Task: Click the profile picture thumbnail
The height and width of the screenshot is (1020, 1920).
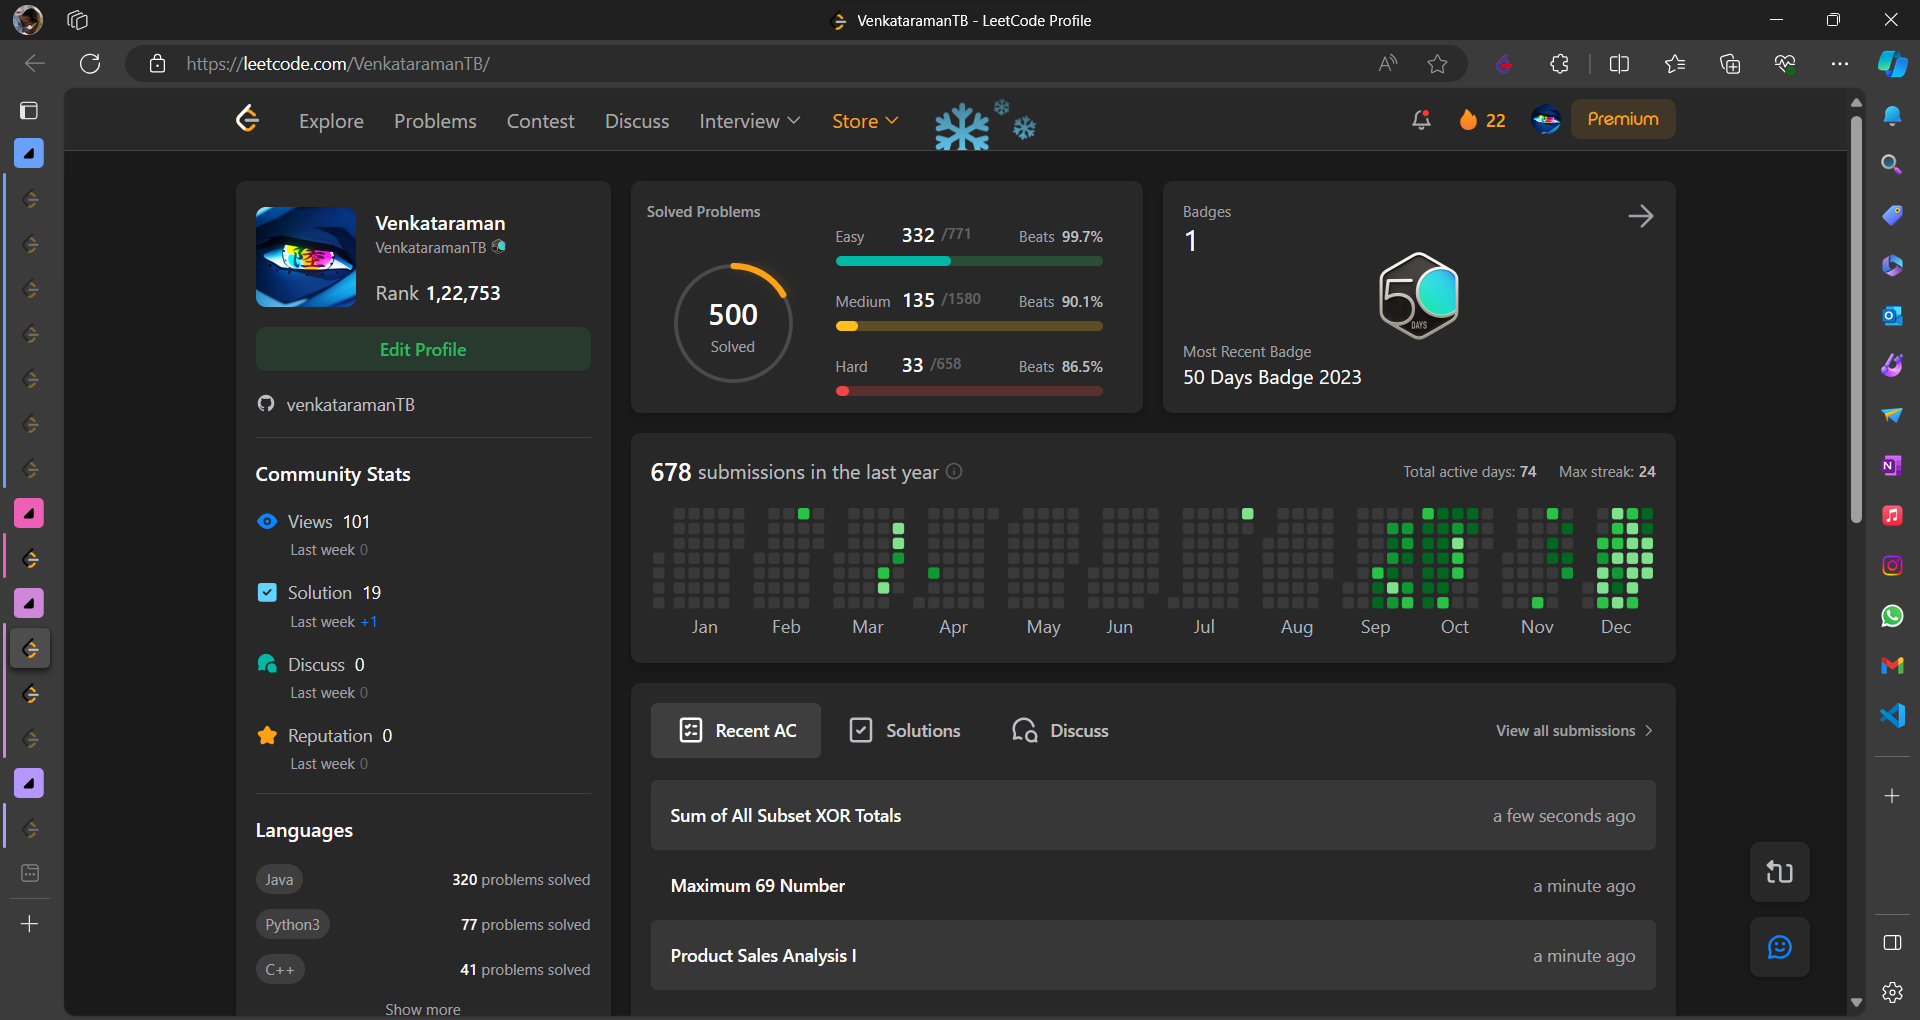Action: 306,257
